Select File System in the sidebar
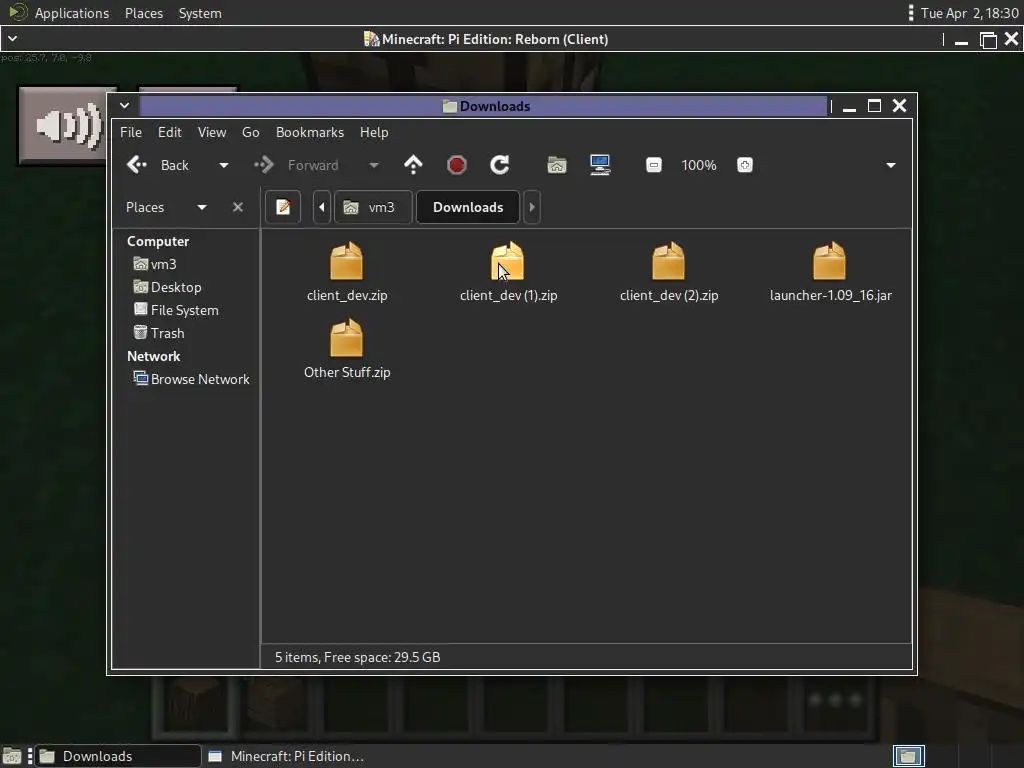This screenshot has width=1024, height=768. tap(176, 310)
